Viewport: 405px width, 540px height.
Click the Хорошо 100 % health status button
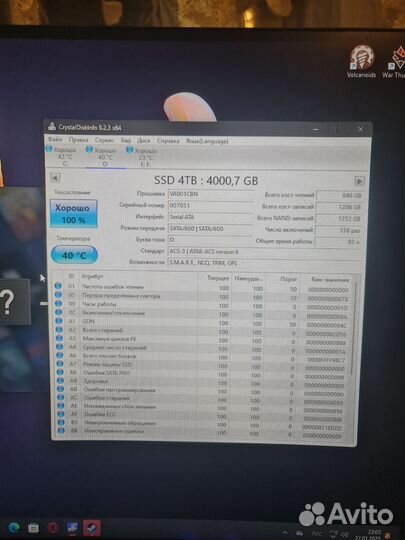74,214
